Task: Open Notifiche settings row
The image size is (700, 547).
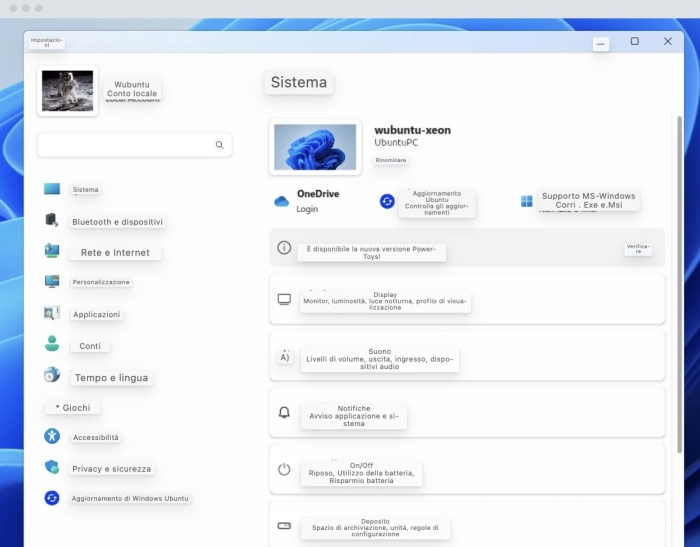Action: coord(467,413)
